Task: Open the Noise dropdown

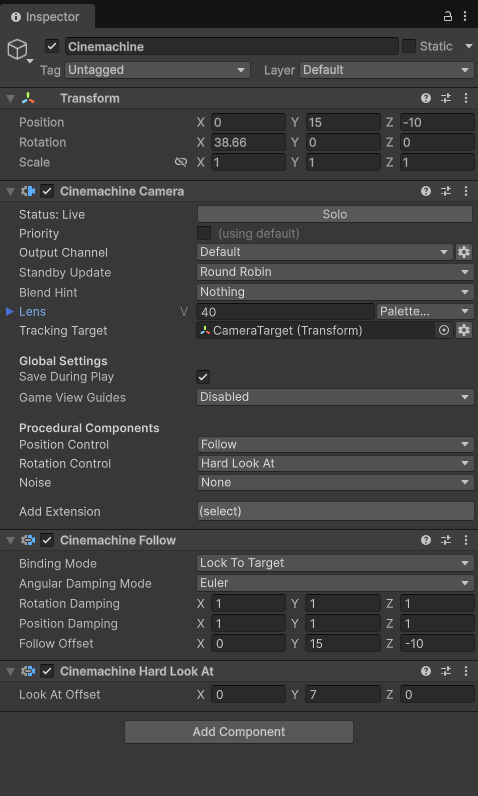Action: 335,482
